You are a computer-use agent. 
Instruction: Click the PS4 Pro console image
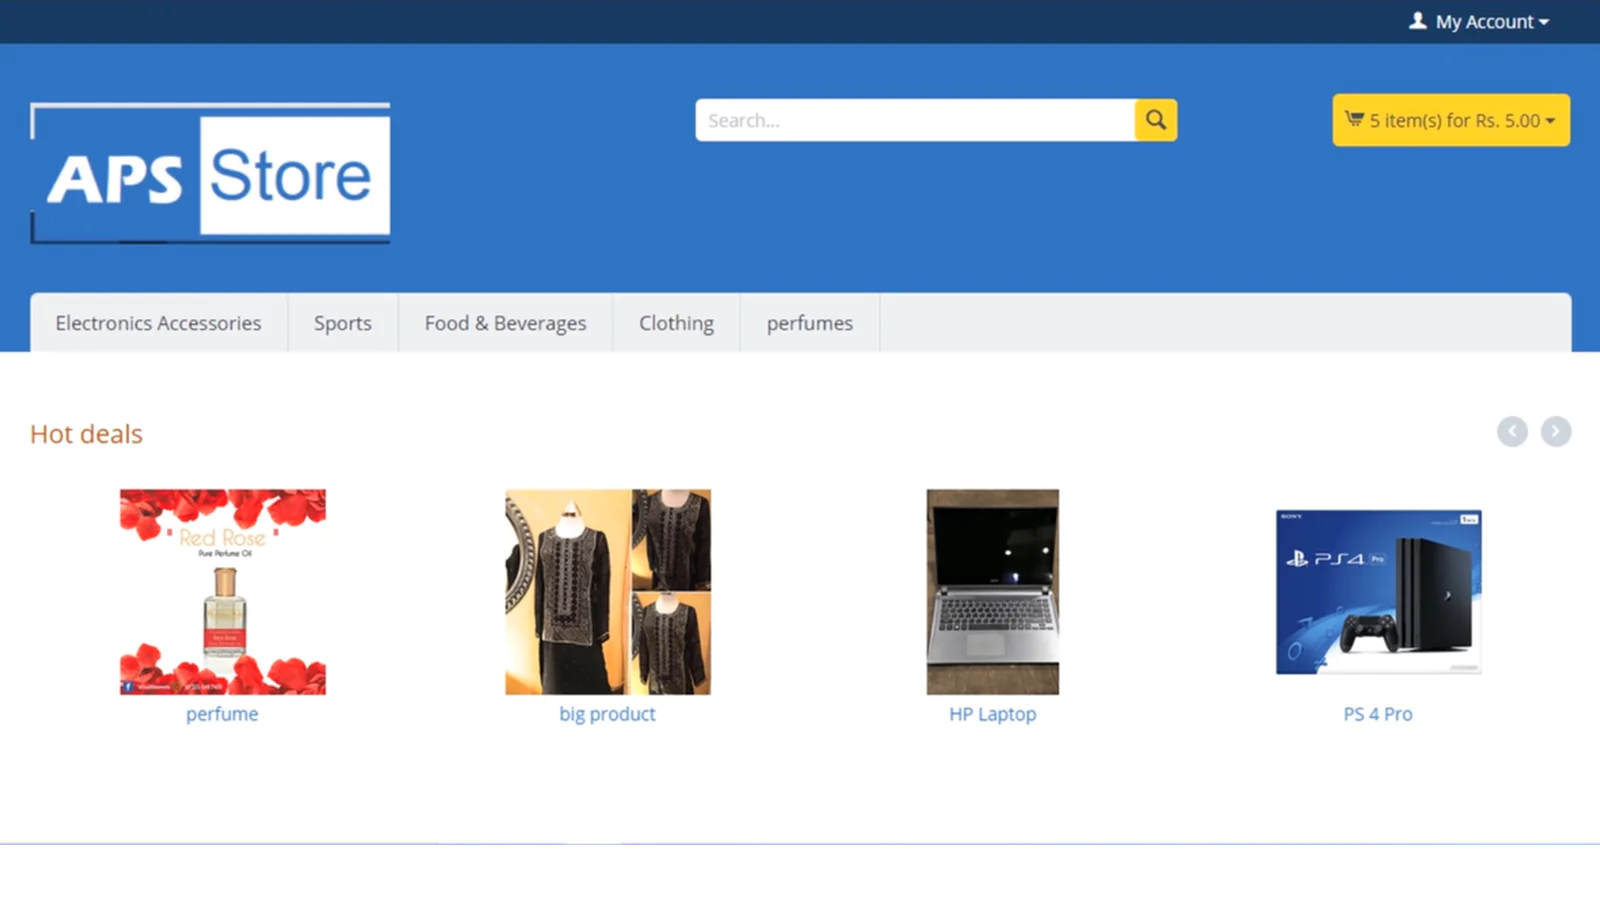point(1378,592)
